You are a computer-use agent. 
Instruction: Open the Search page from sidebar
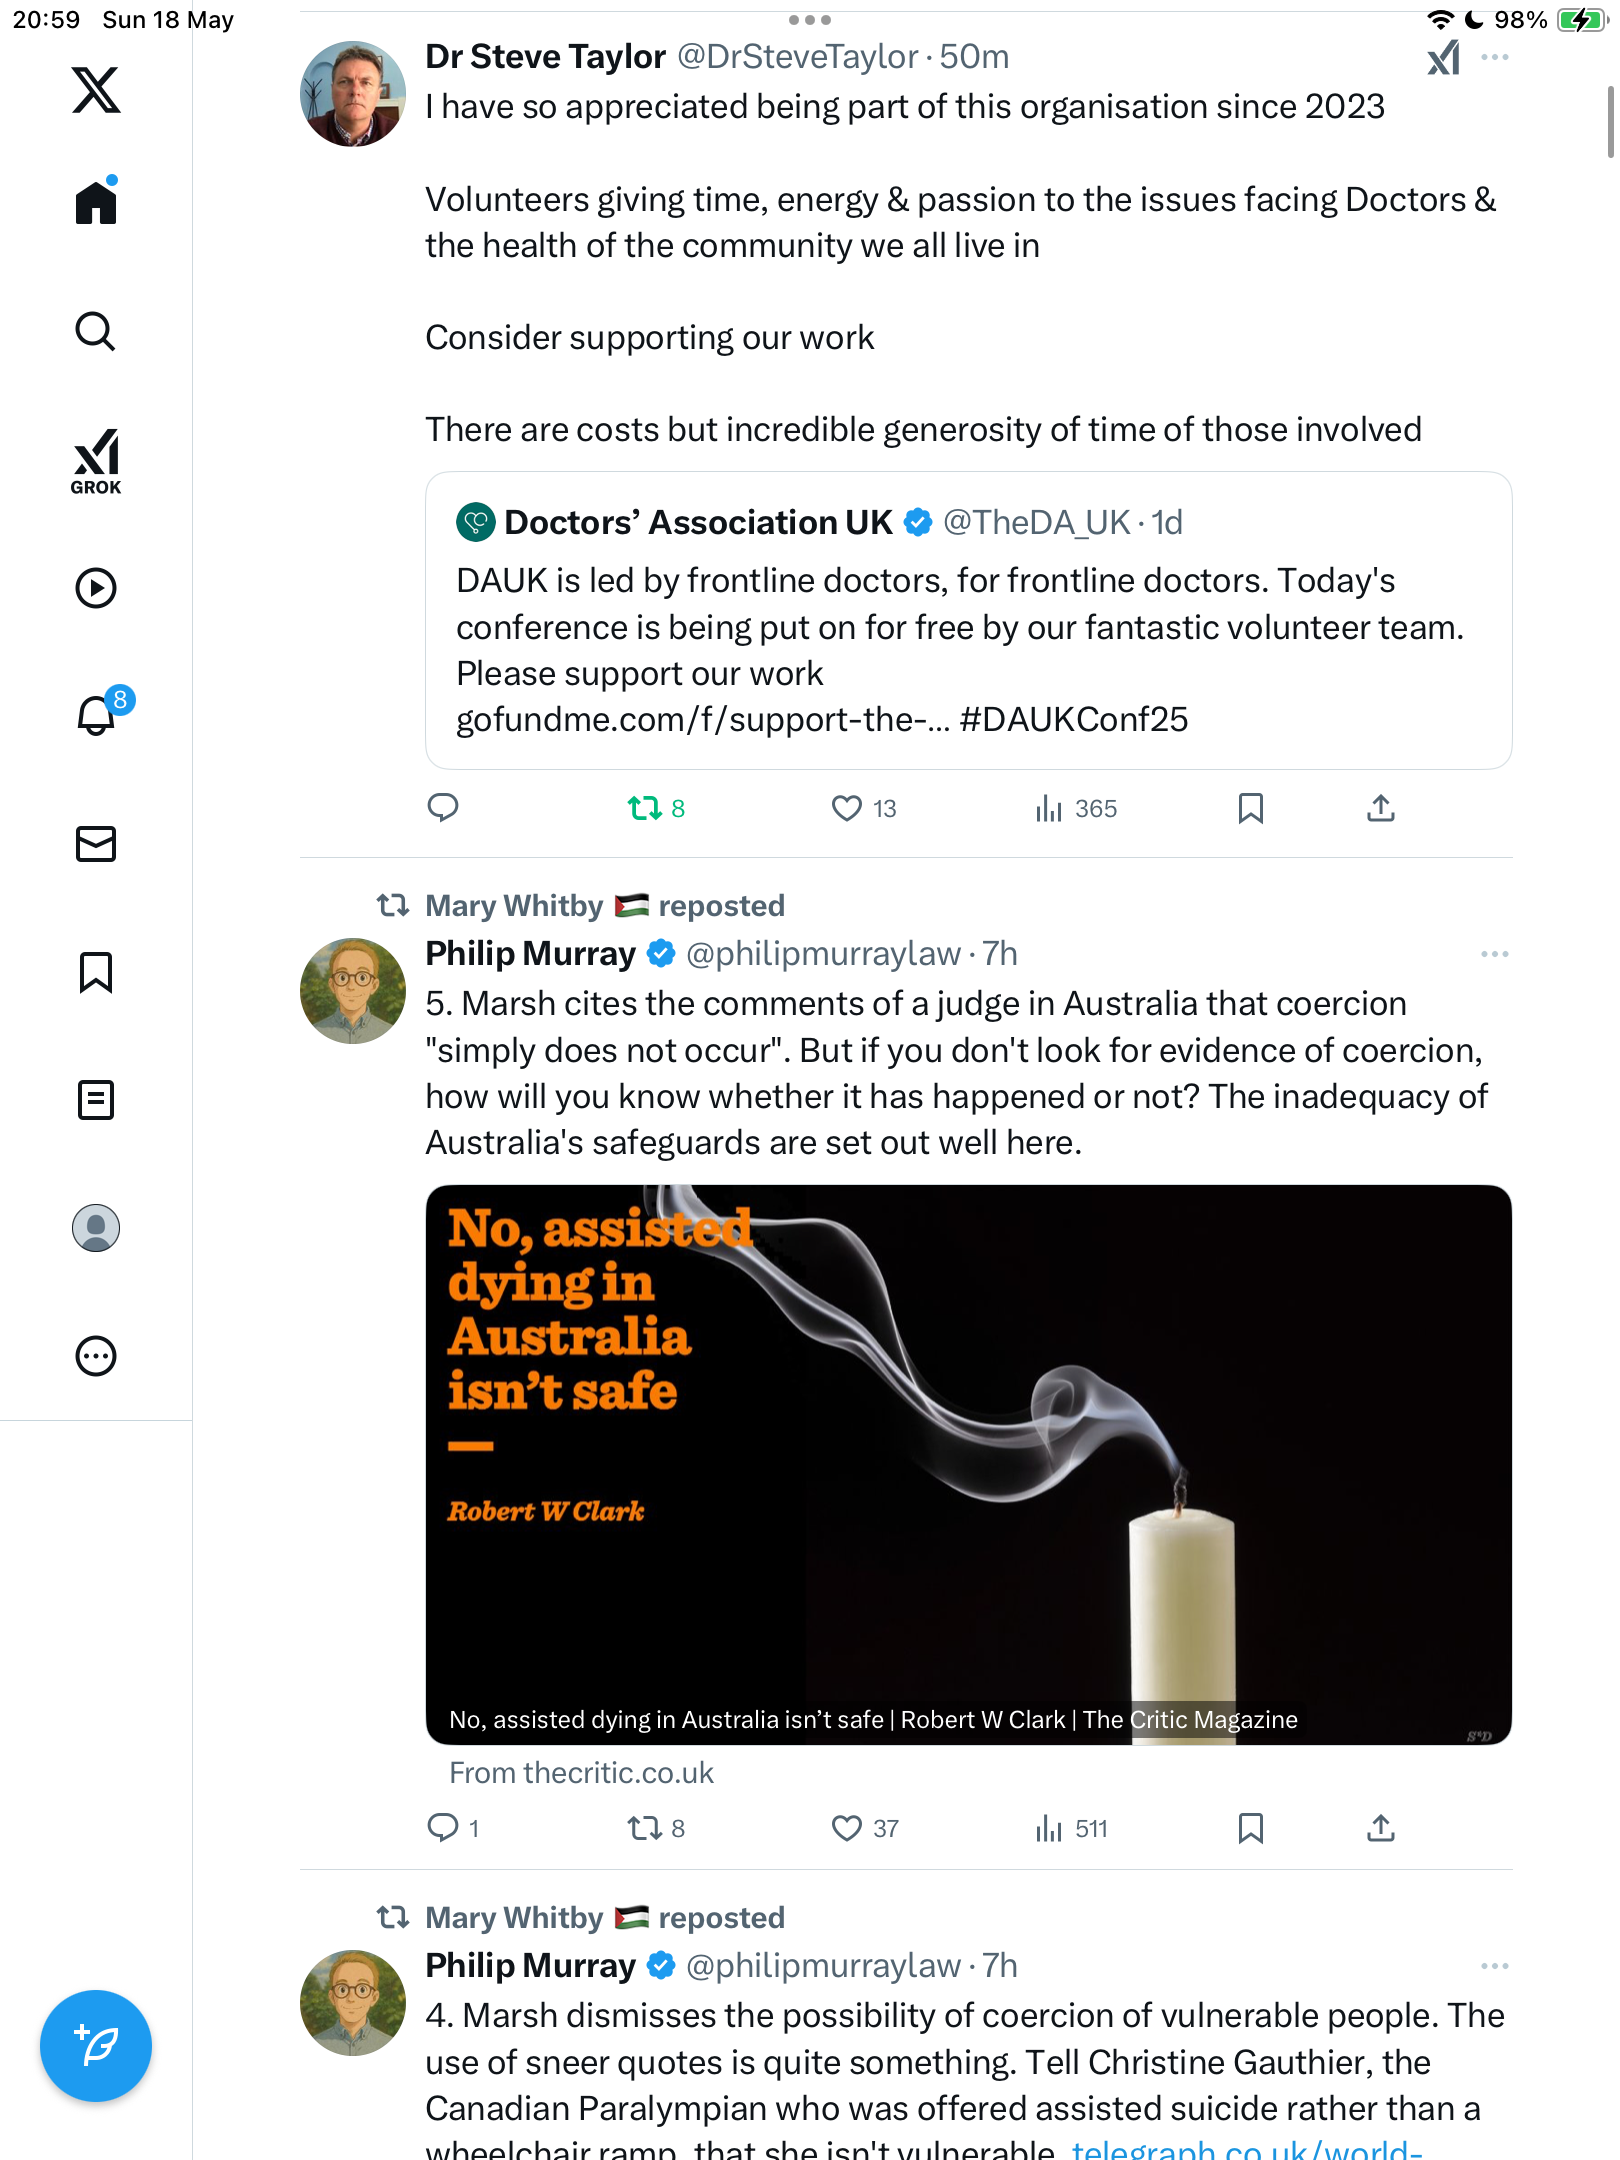[96, 331]
